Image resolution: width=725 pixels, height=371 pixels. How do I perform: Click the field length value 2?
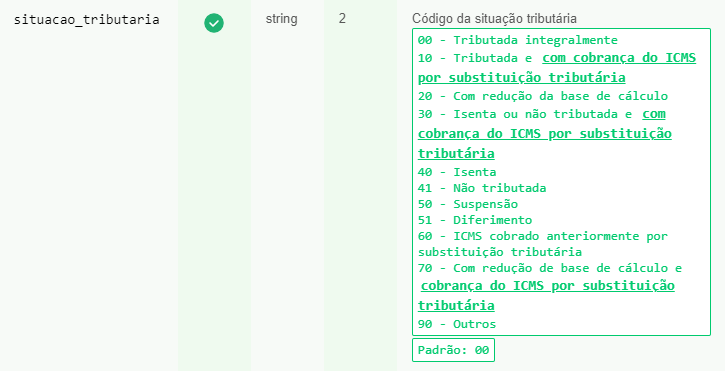[342, 19]
